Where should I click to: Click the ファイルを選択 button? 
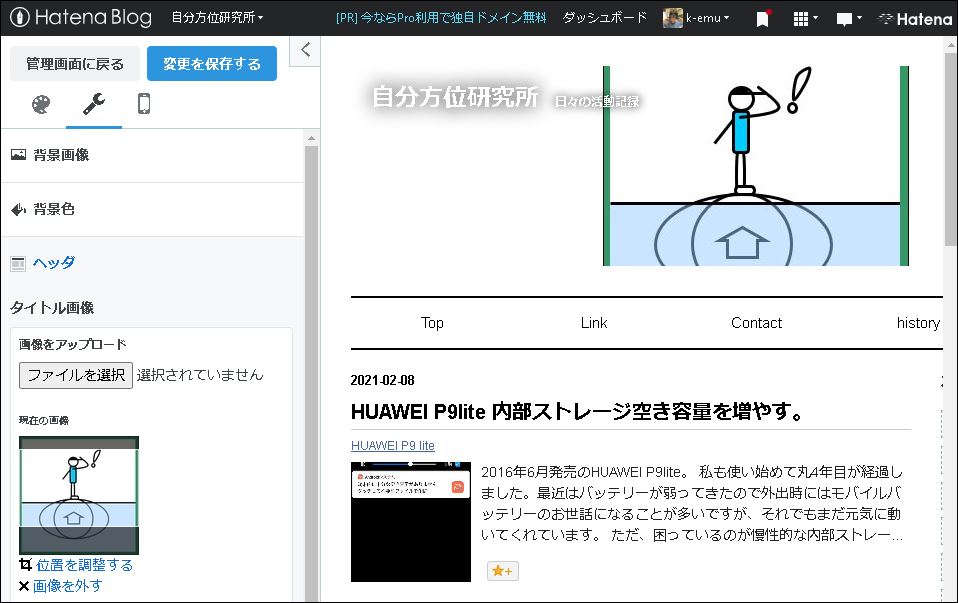(76, 375)
